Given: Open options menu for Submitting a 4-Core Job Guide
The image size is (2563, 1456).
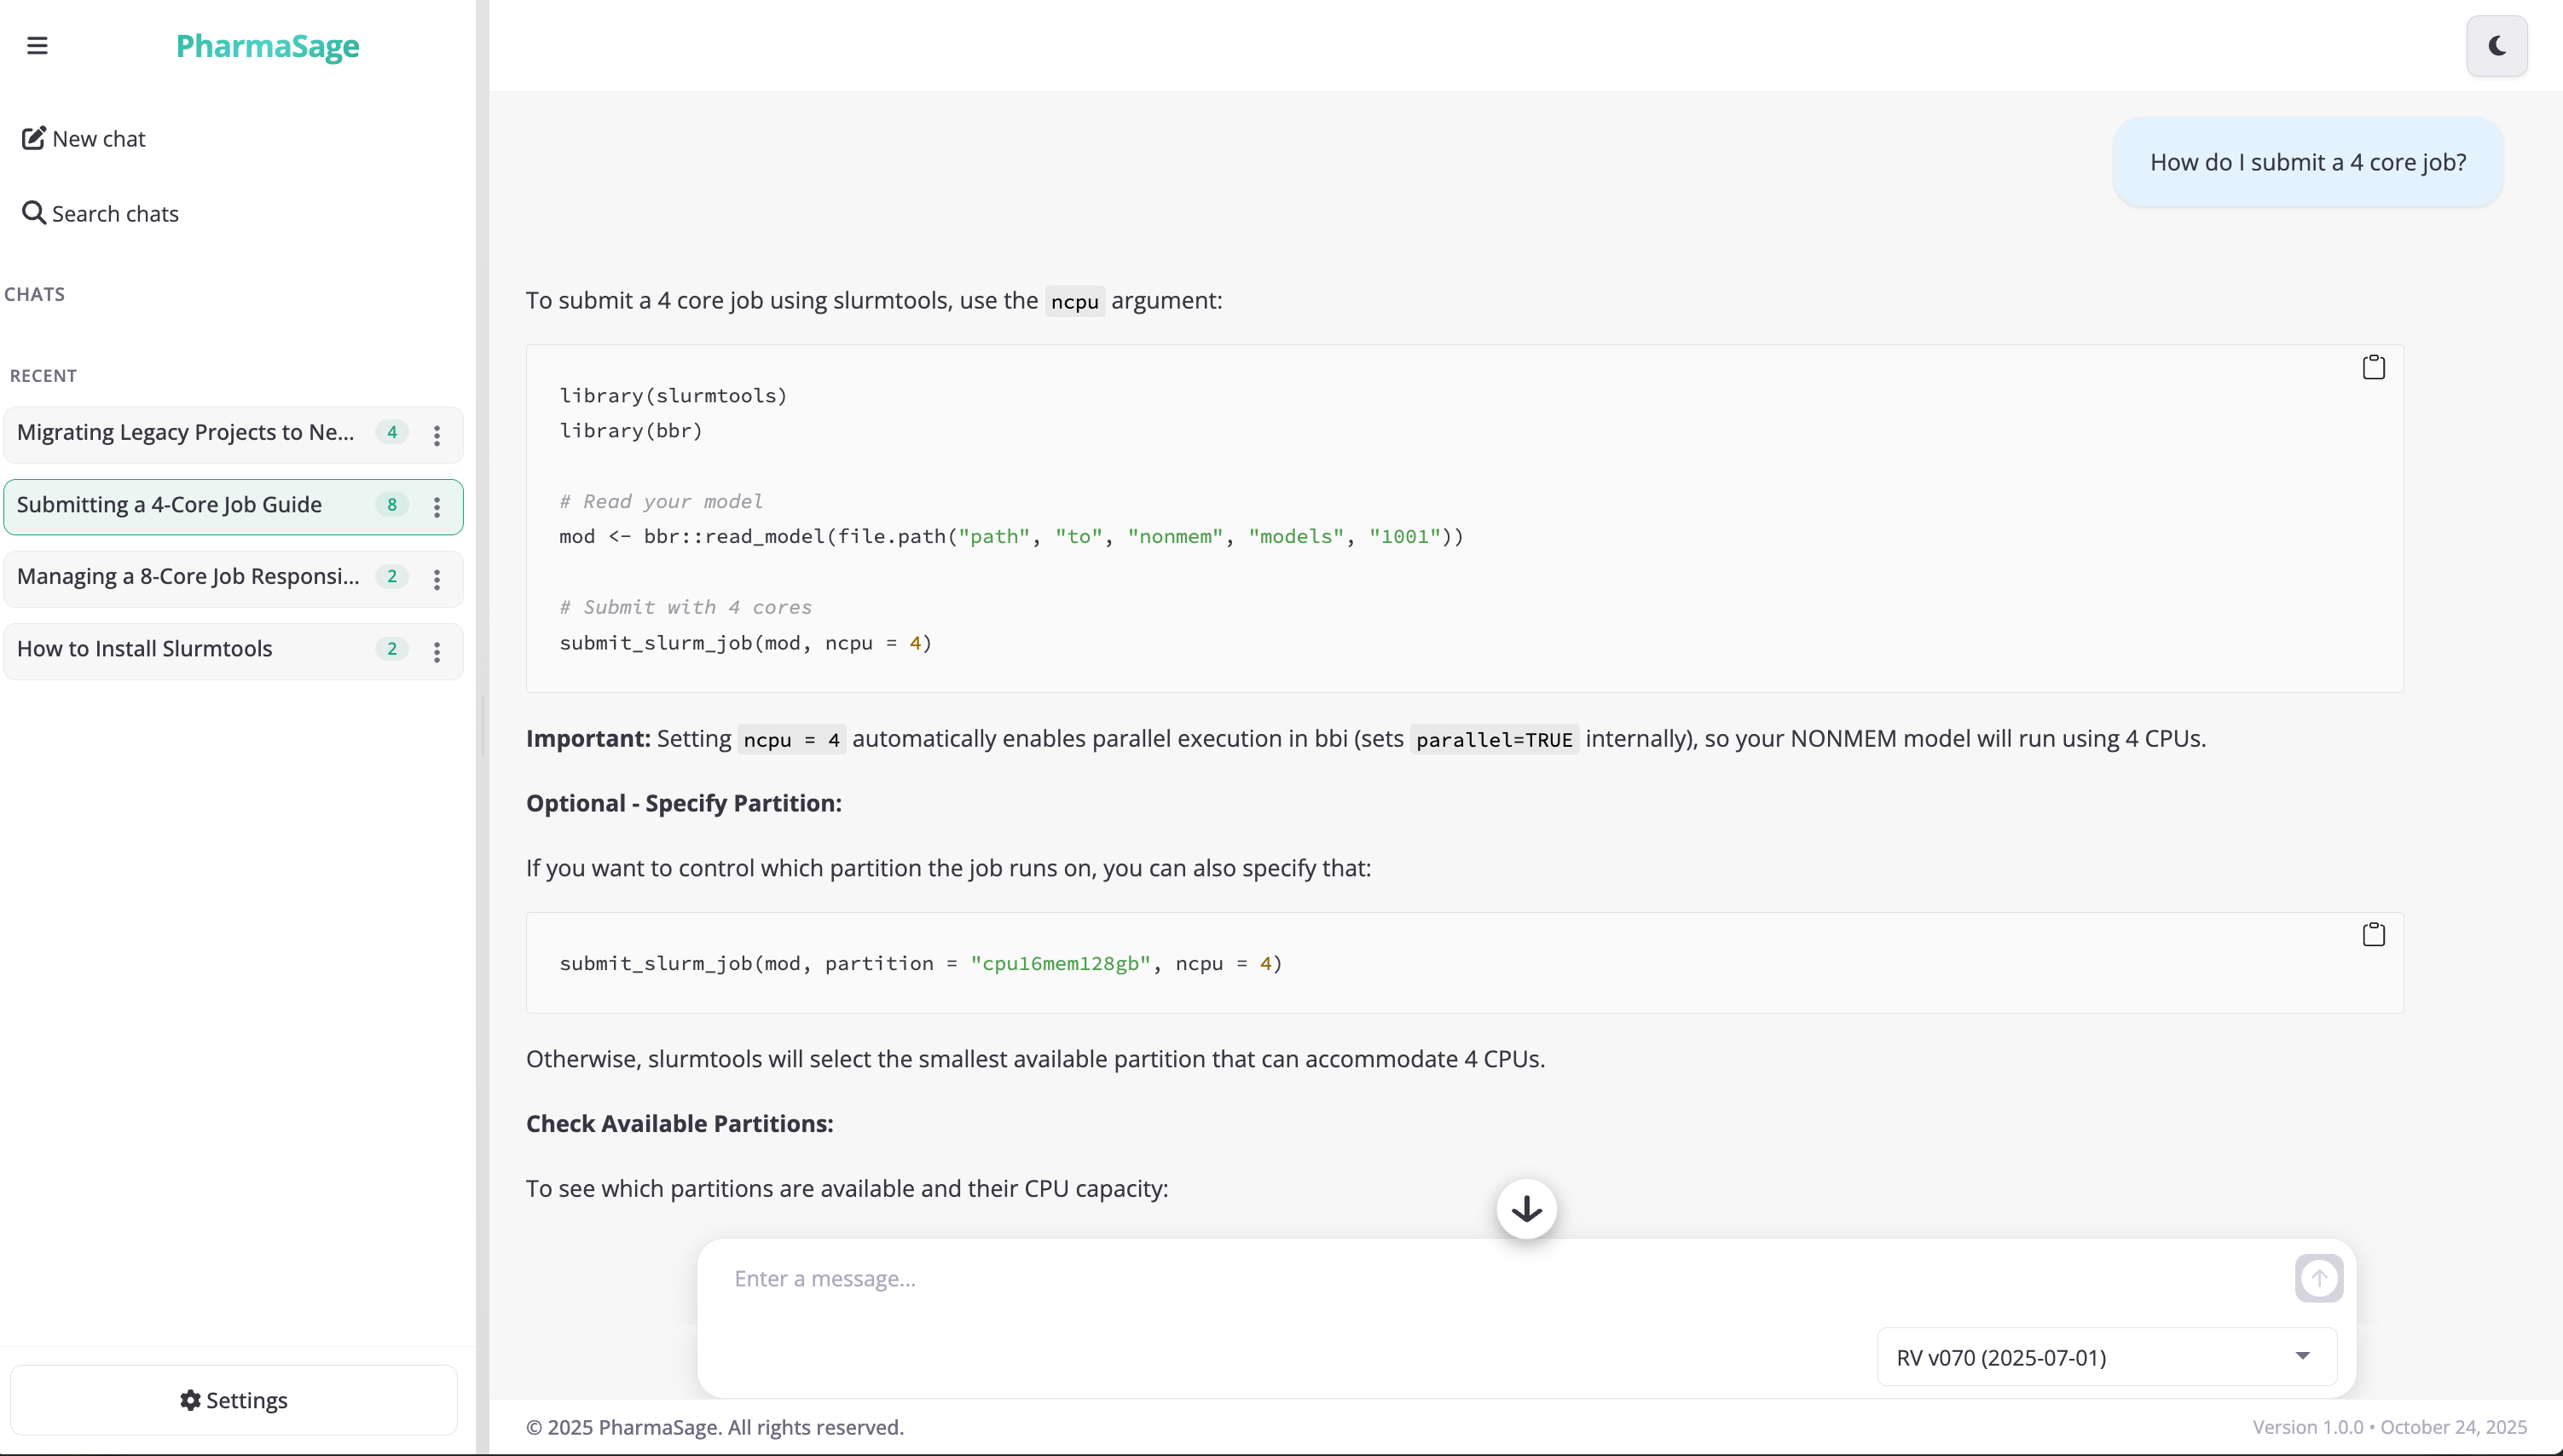Looking at the screenshot, I should coord(437,507).
